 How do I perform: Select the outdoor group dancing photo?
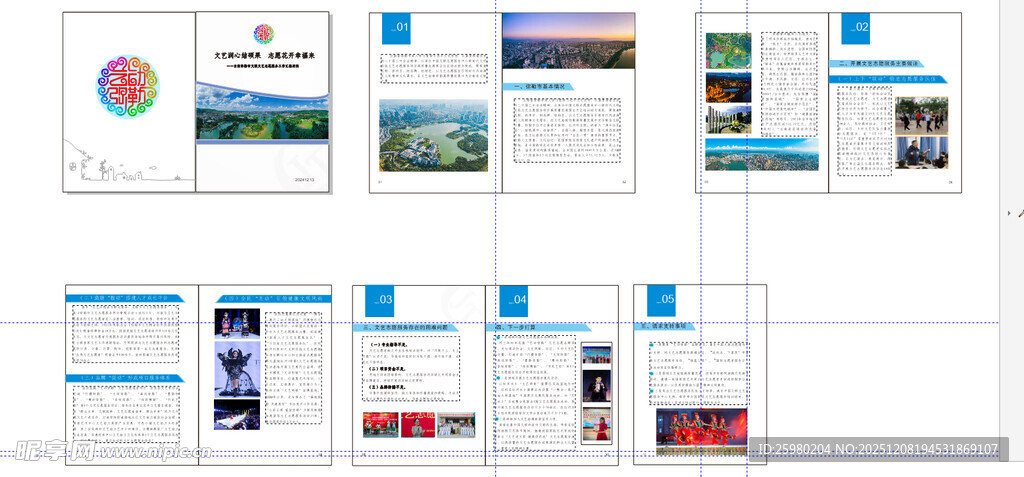point(921,116)
